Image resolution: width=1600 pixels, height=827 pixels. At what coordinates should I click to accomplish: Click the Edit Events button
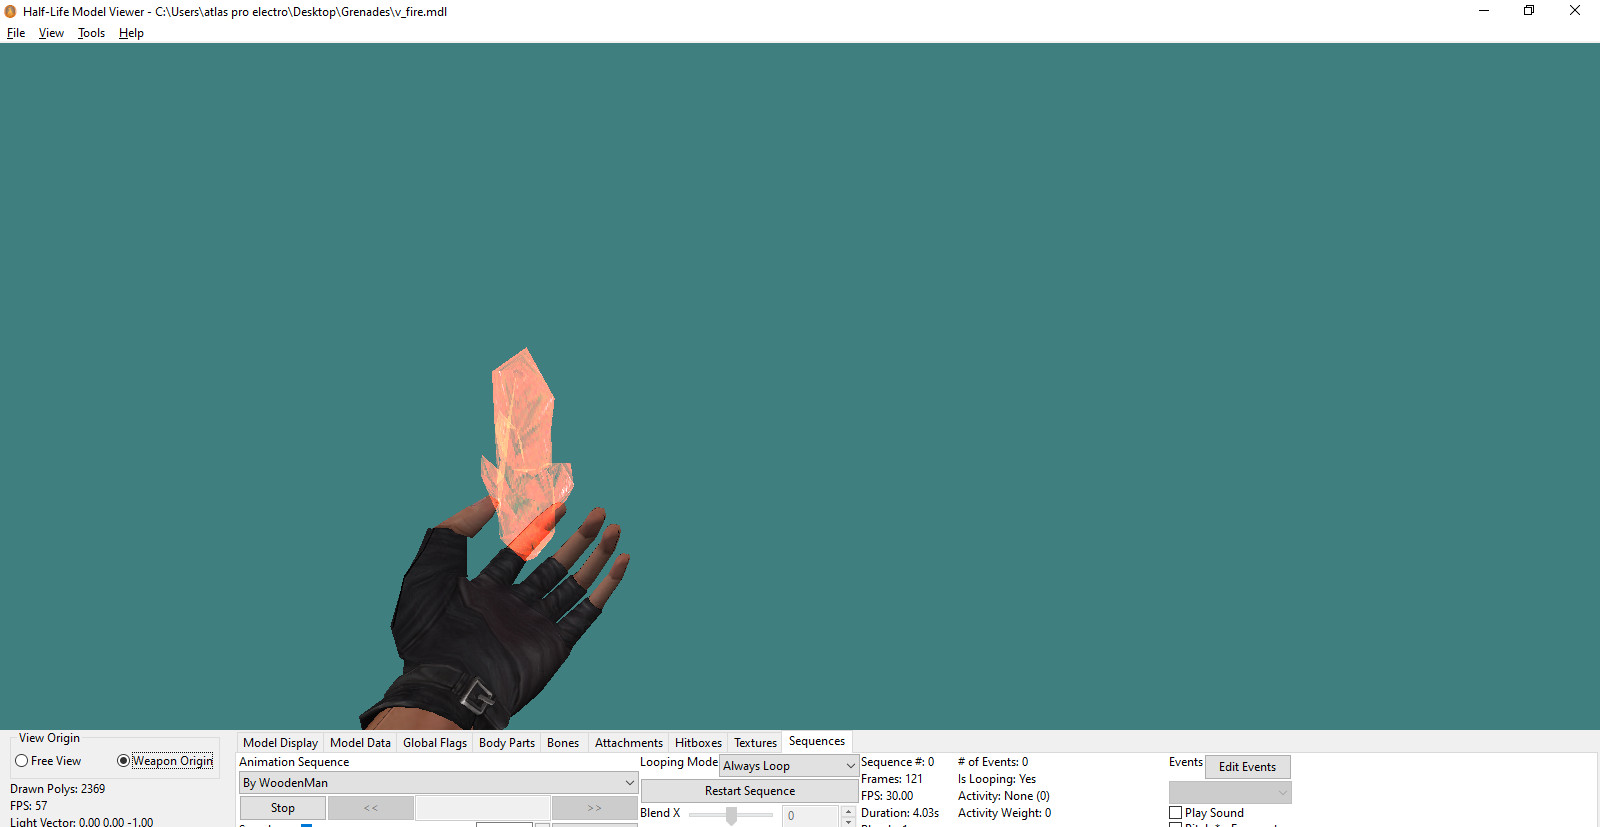click(x=1247, y=767)
